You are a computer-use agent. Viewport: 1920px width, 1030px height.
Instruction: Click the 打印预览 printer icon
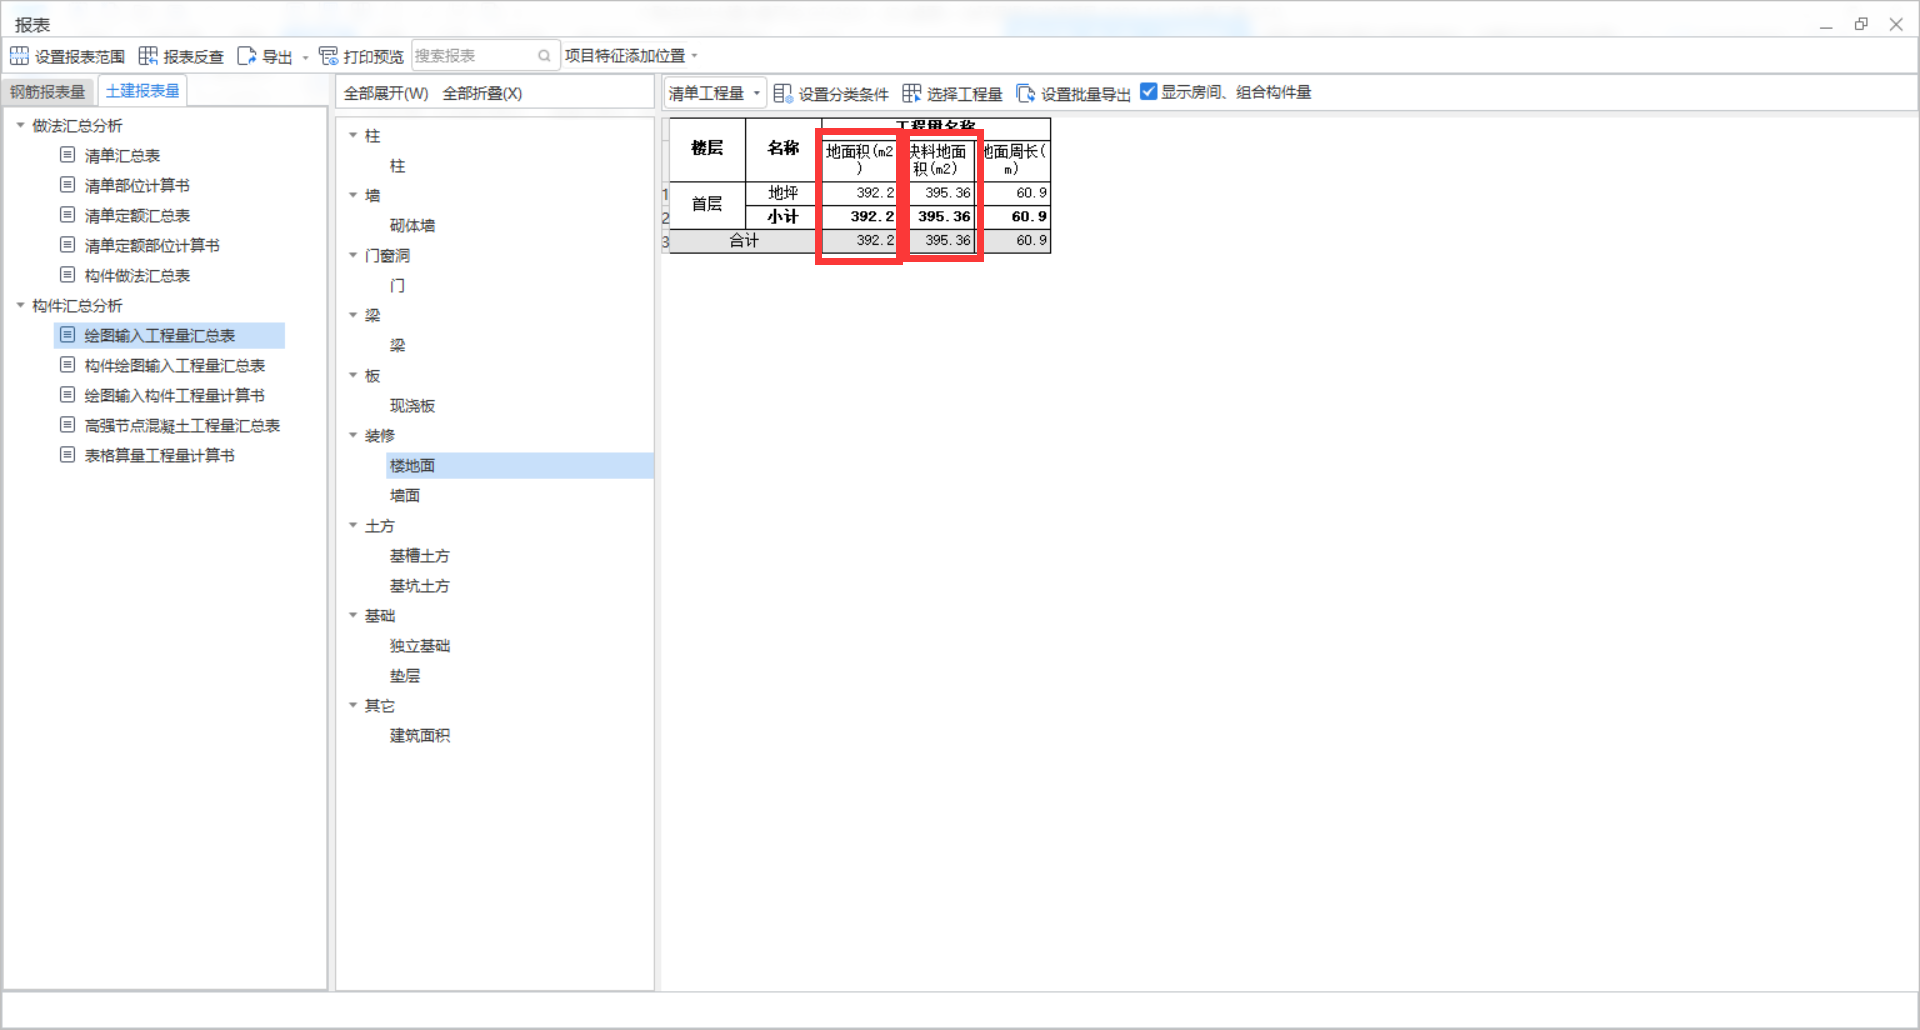(x=328, y=56)
